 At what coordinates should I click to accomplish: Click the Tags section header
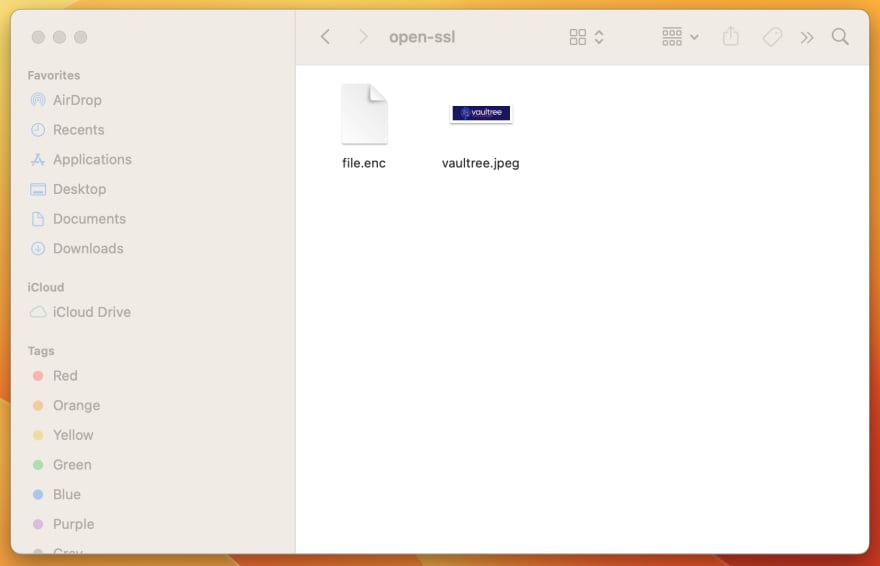point(41,351)
